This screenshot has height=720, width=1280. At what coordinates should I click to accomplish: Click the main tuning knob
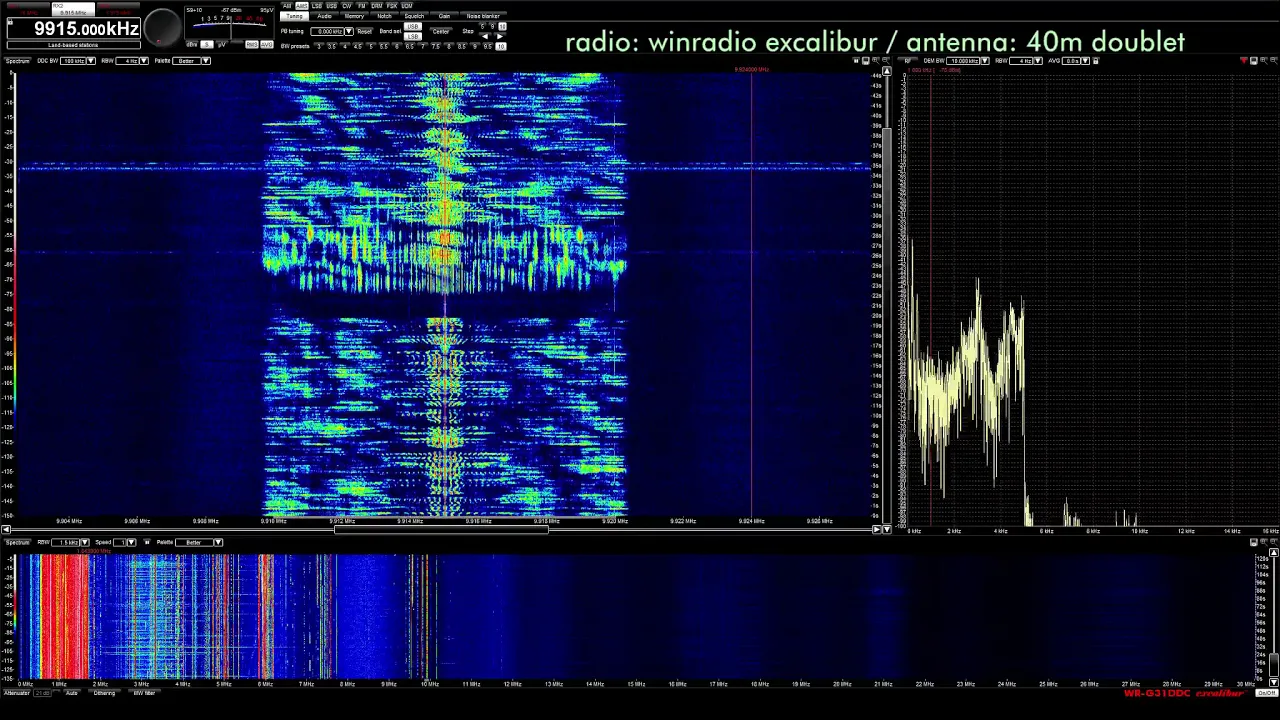point(163,27)
